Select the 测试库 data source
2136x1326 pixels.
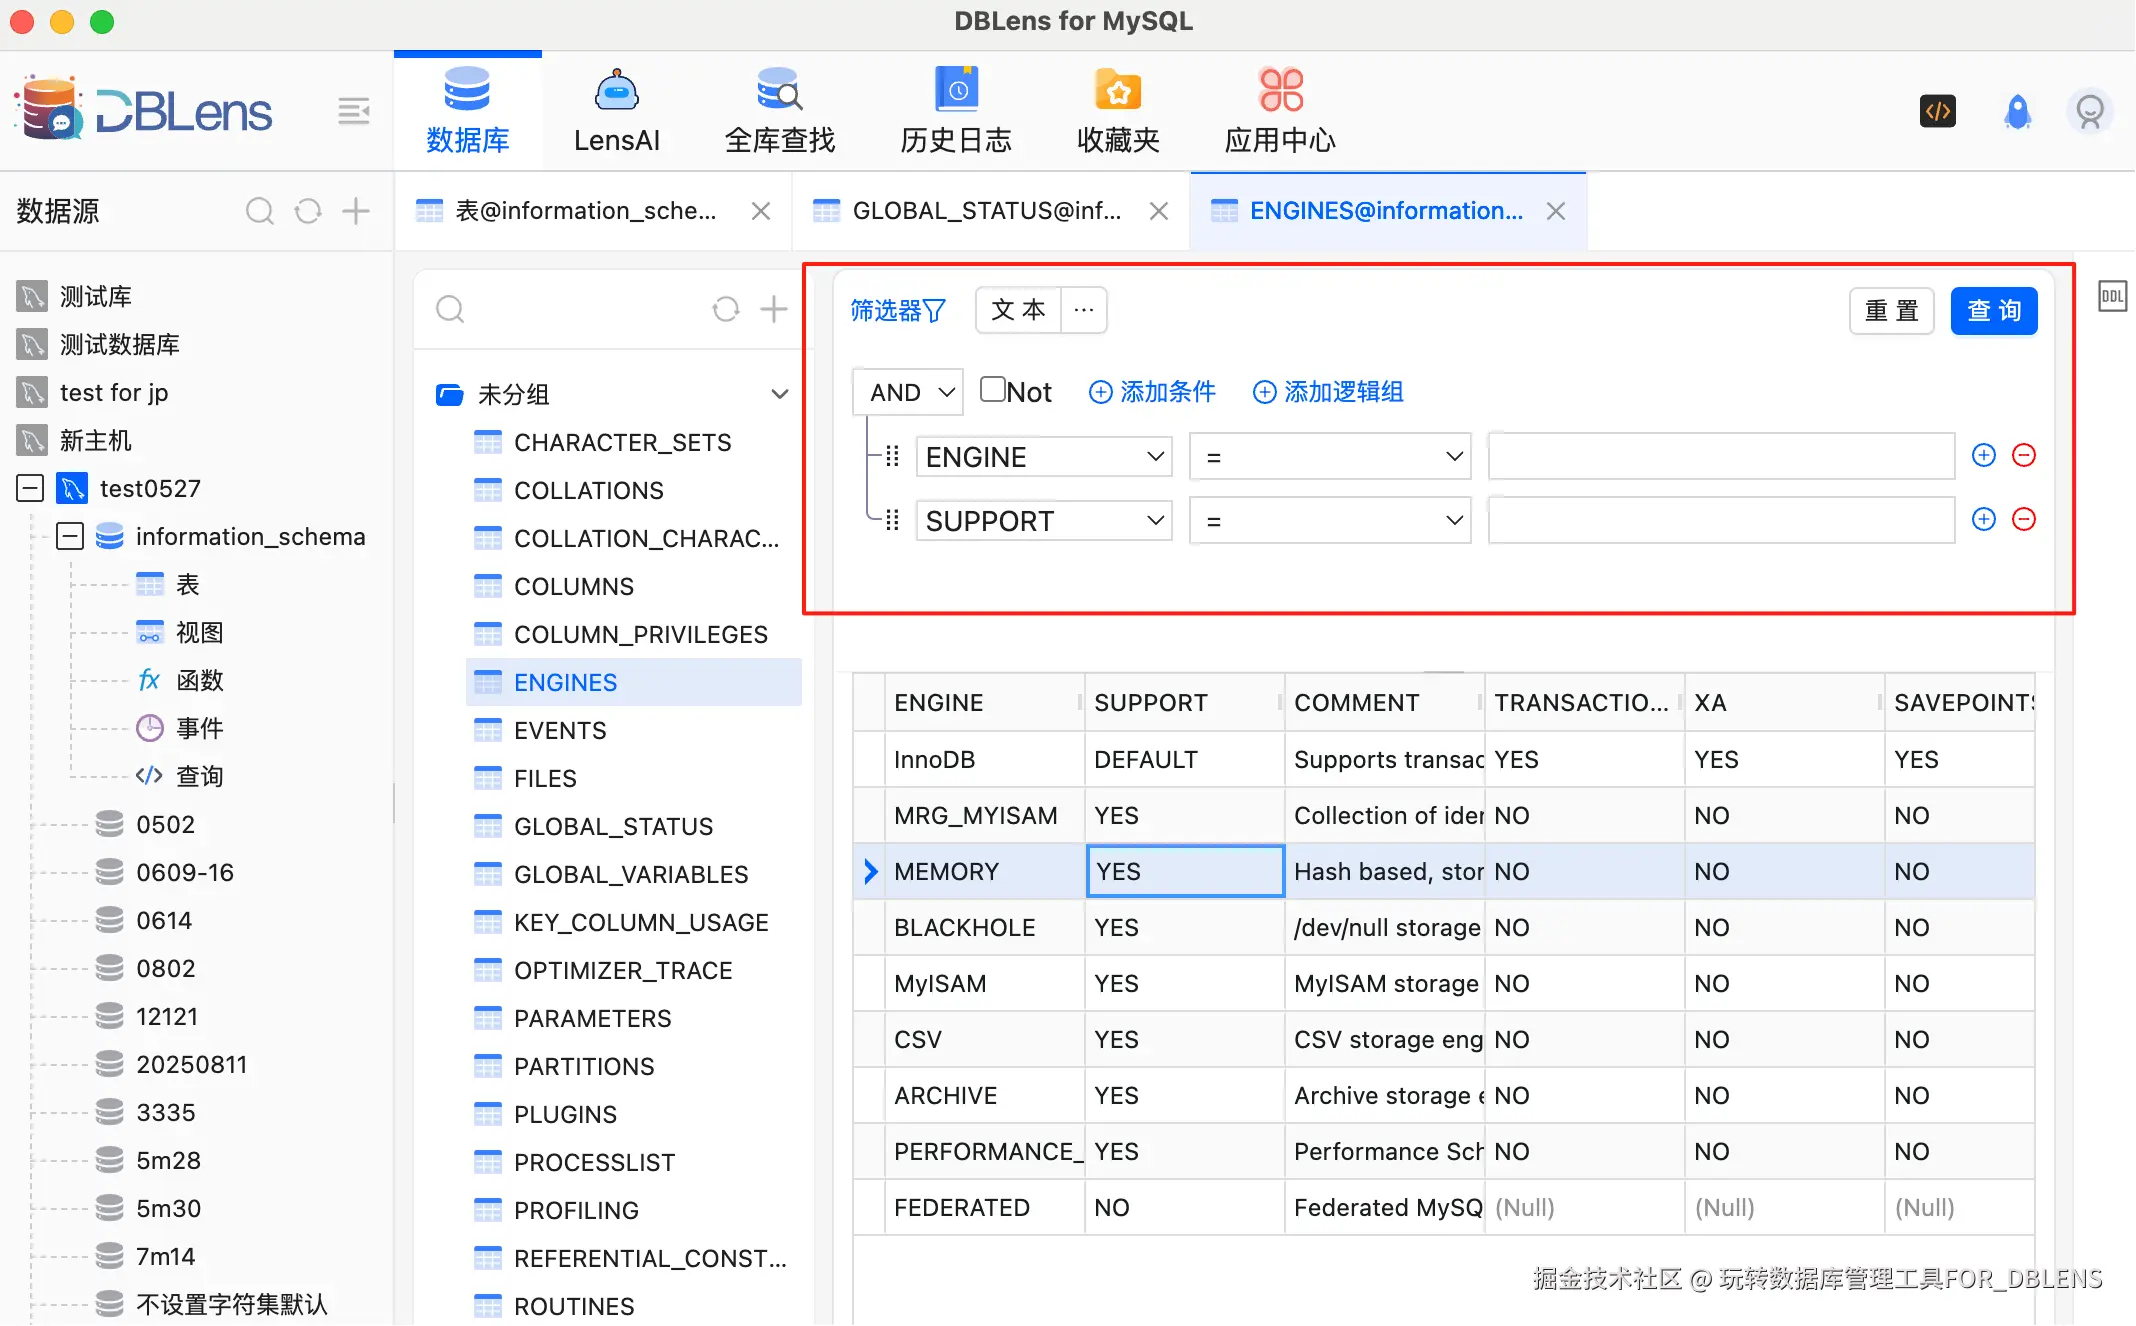(95, 296)
